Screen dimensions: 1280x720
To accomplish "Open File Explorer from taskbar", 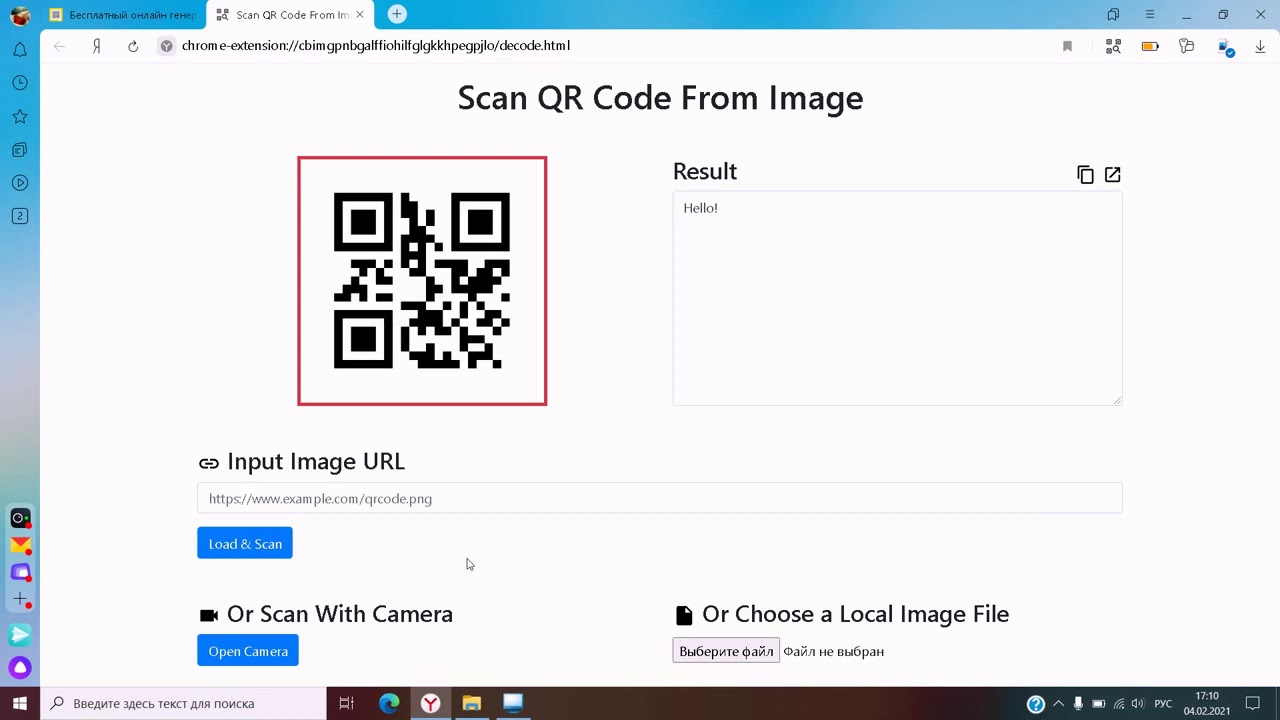I will pos(471,704).
